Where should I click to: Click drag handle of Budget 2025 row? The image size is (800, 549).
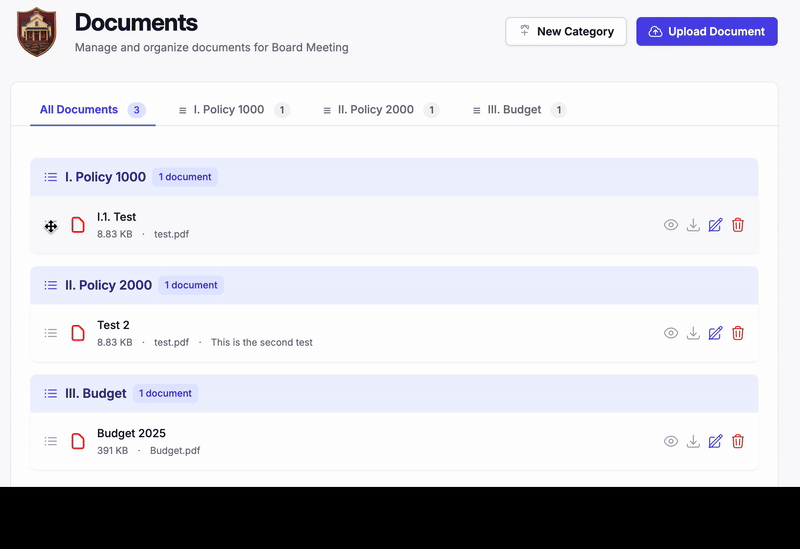[51, 441]
